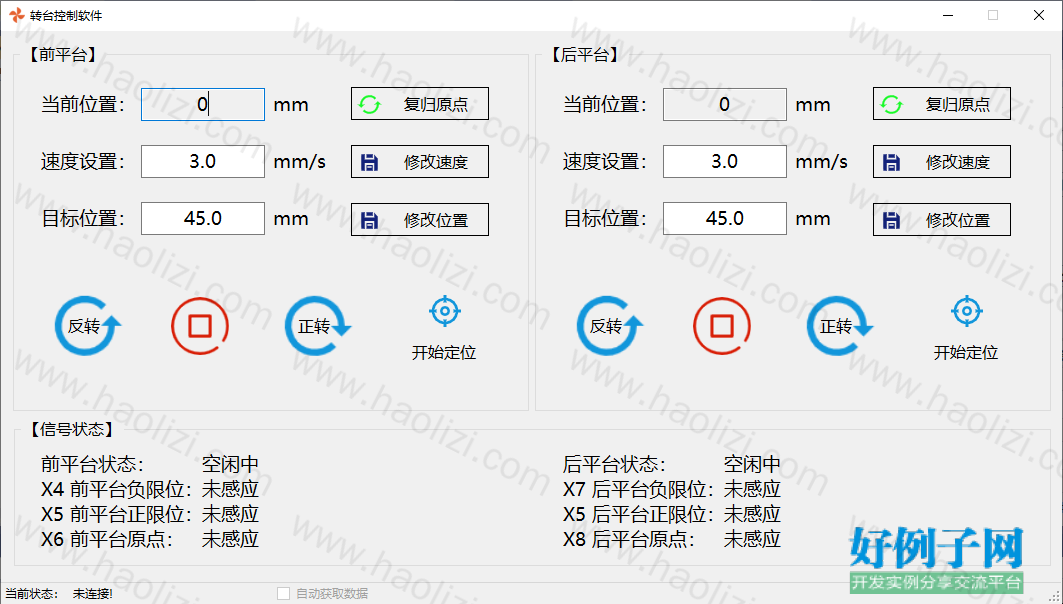Close the 转台控制软件 window

(1039, 16)
